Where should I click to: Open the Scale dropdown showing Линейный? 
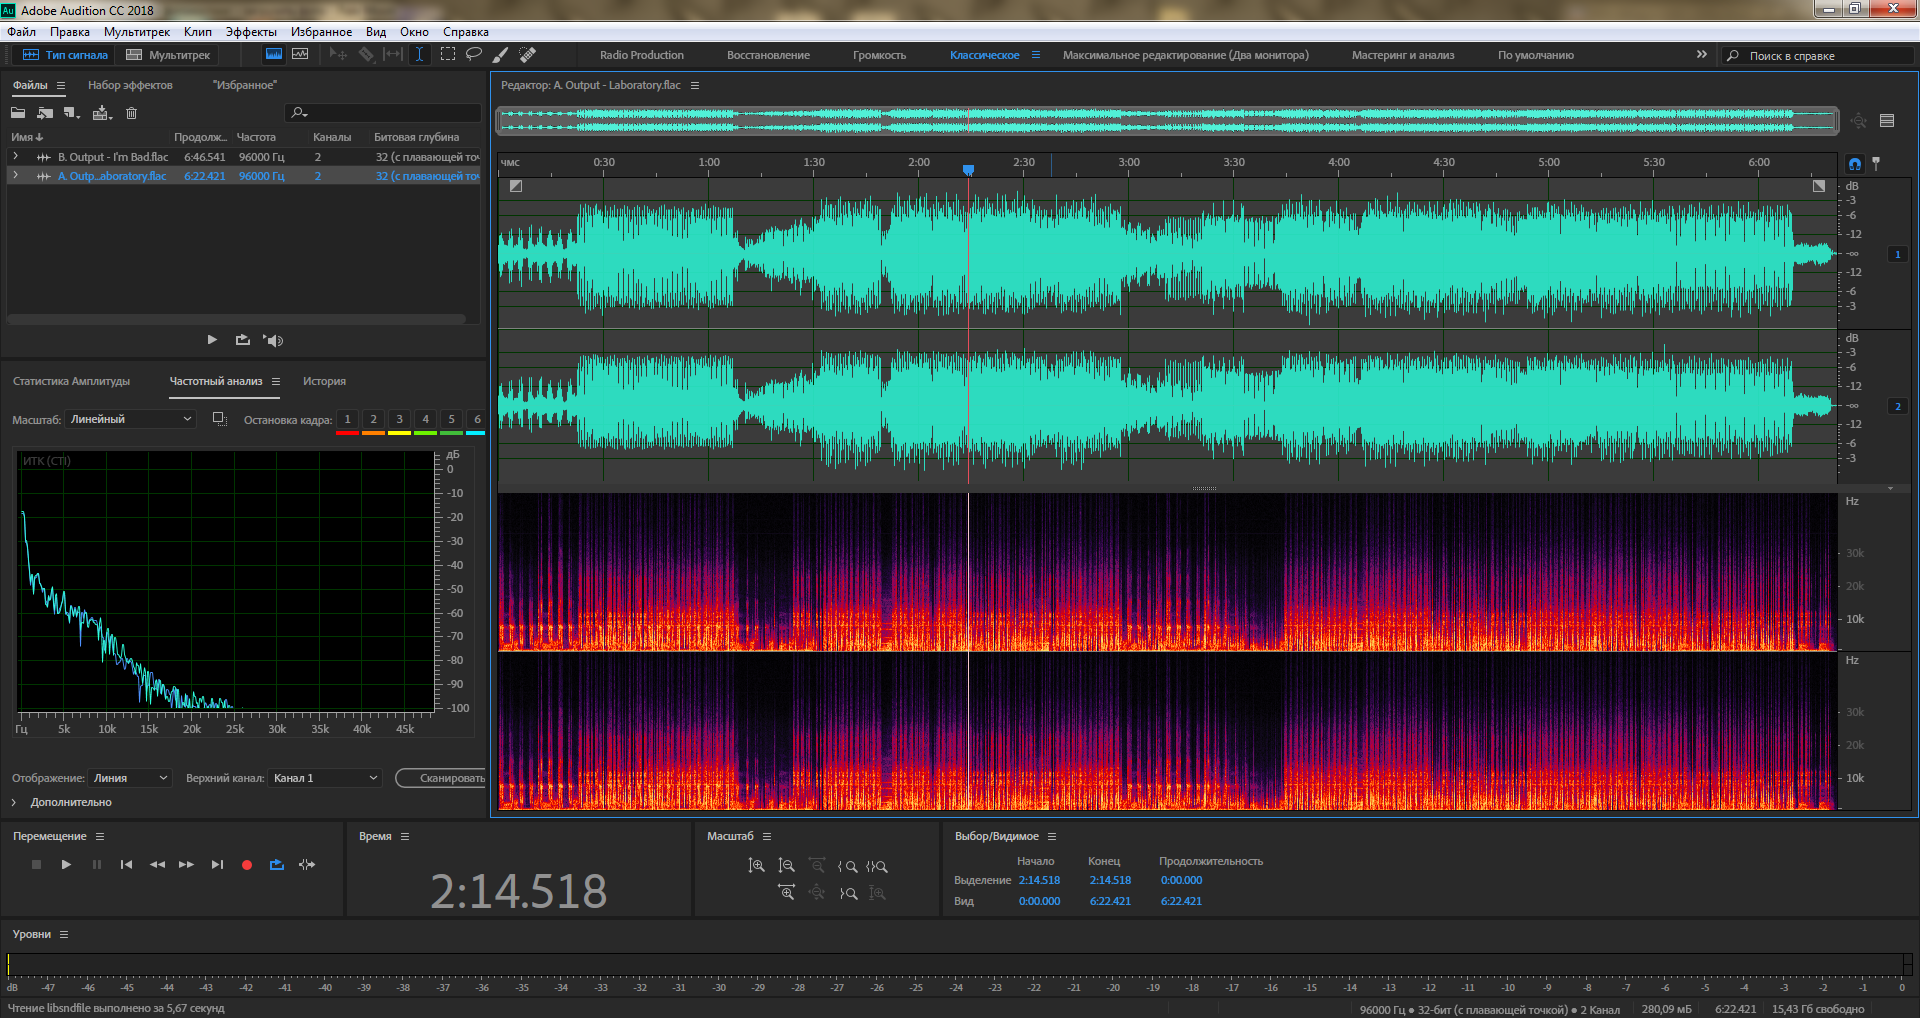coord(131,419)
